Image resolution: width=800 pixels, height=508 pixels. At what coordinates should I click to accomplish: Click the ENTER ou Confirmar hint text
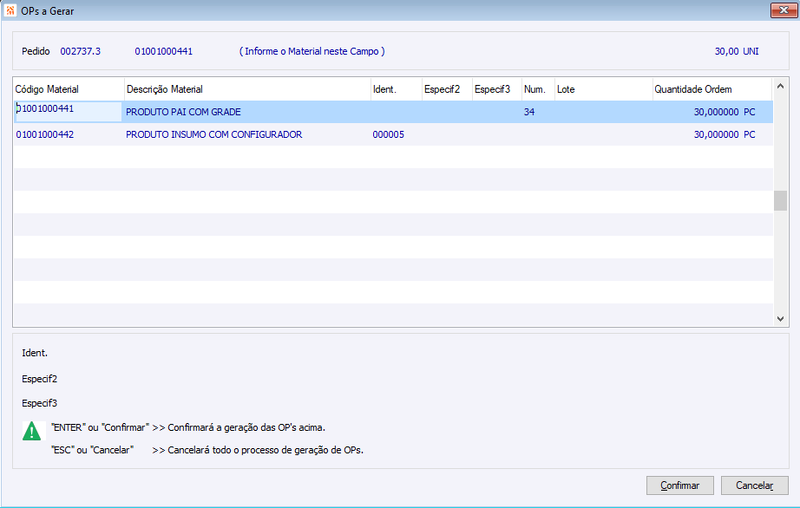[188, 427]
